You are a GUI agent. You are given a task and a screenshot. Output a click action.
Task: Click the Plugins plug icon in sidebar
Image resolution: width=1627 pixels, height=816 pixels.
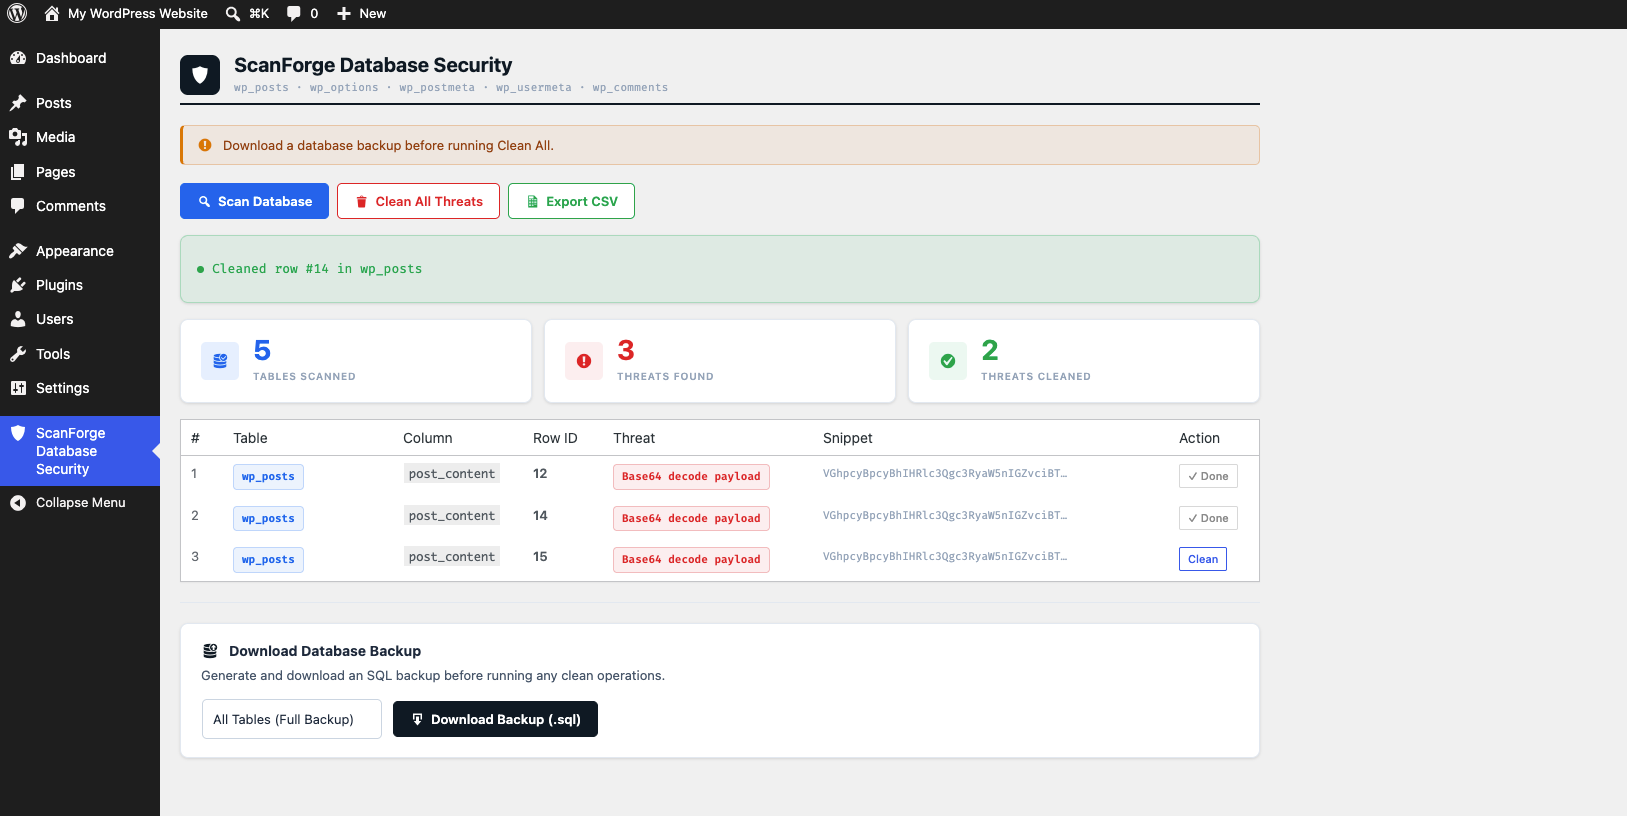point(18,285)
